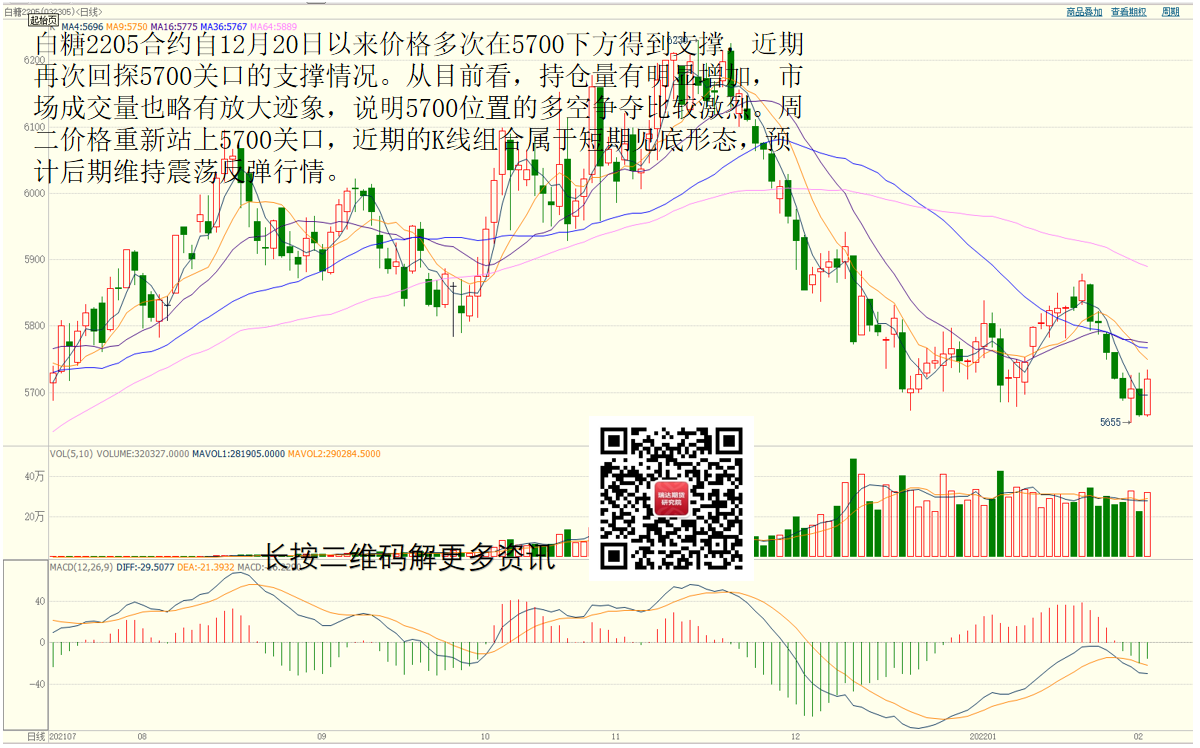Screen dimensions: 1200x748
Task: Select the MAVOL1 volume average label
Action: point(239,454)
